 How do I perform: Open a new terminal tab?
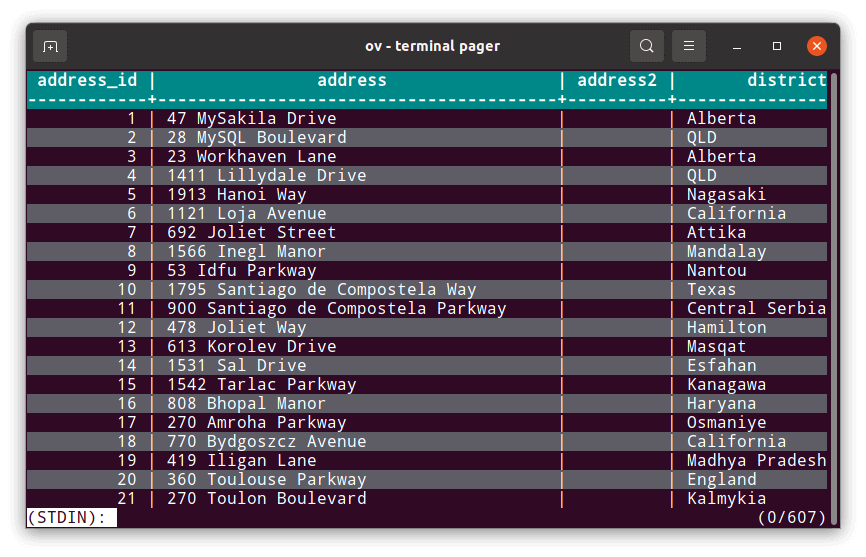[50, 46]
